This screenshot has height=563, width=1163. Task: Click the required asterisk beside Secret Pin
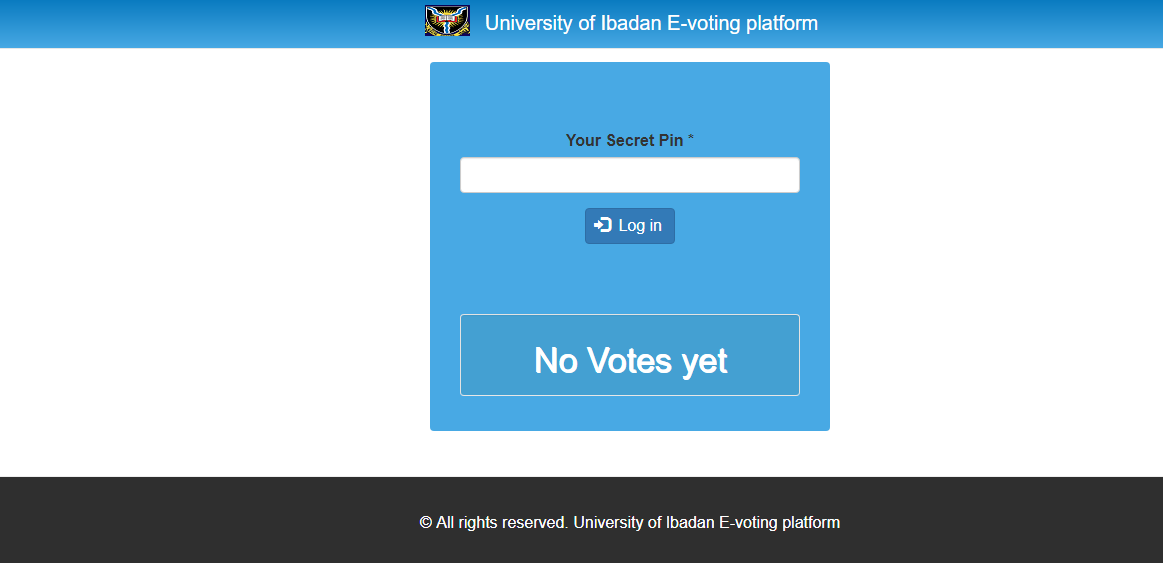[691, 139]
